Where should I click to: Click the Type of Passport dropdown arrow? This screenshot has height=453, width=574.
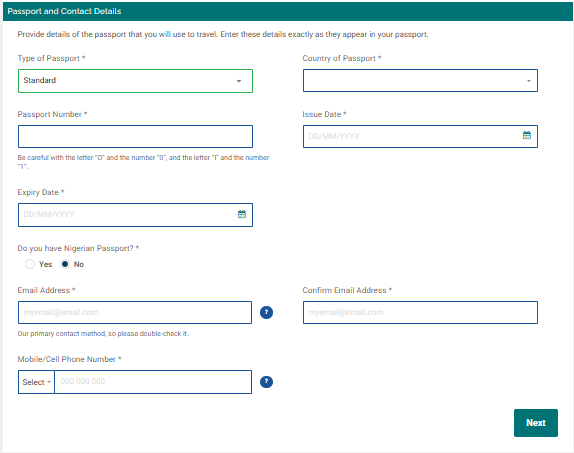coord(239,81)
